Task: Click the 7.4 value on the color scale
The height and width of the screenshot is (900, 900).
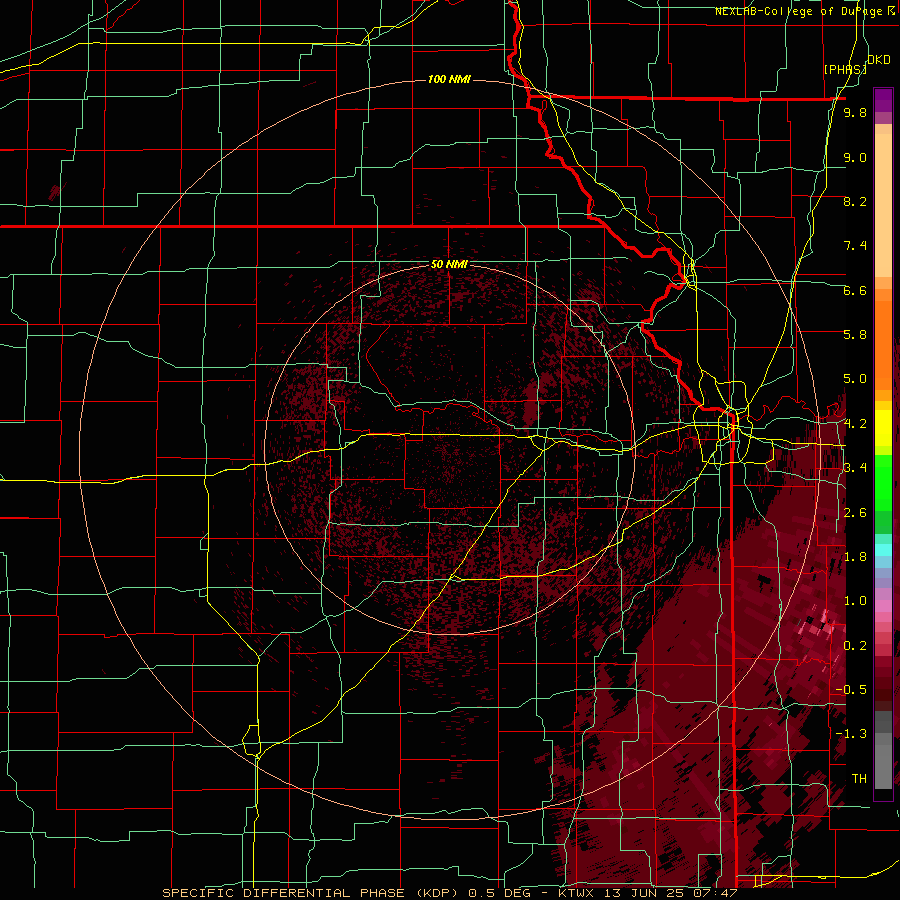Action: (855, 246)
